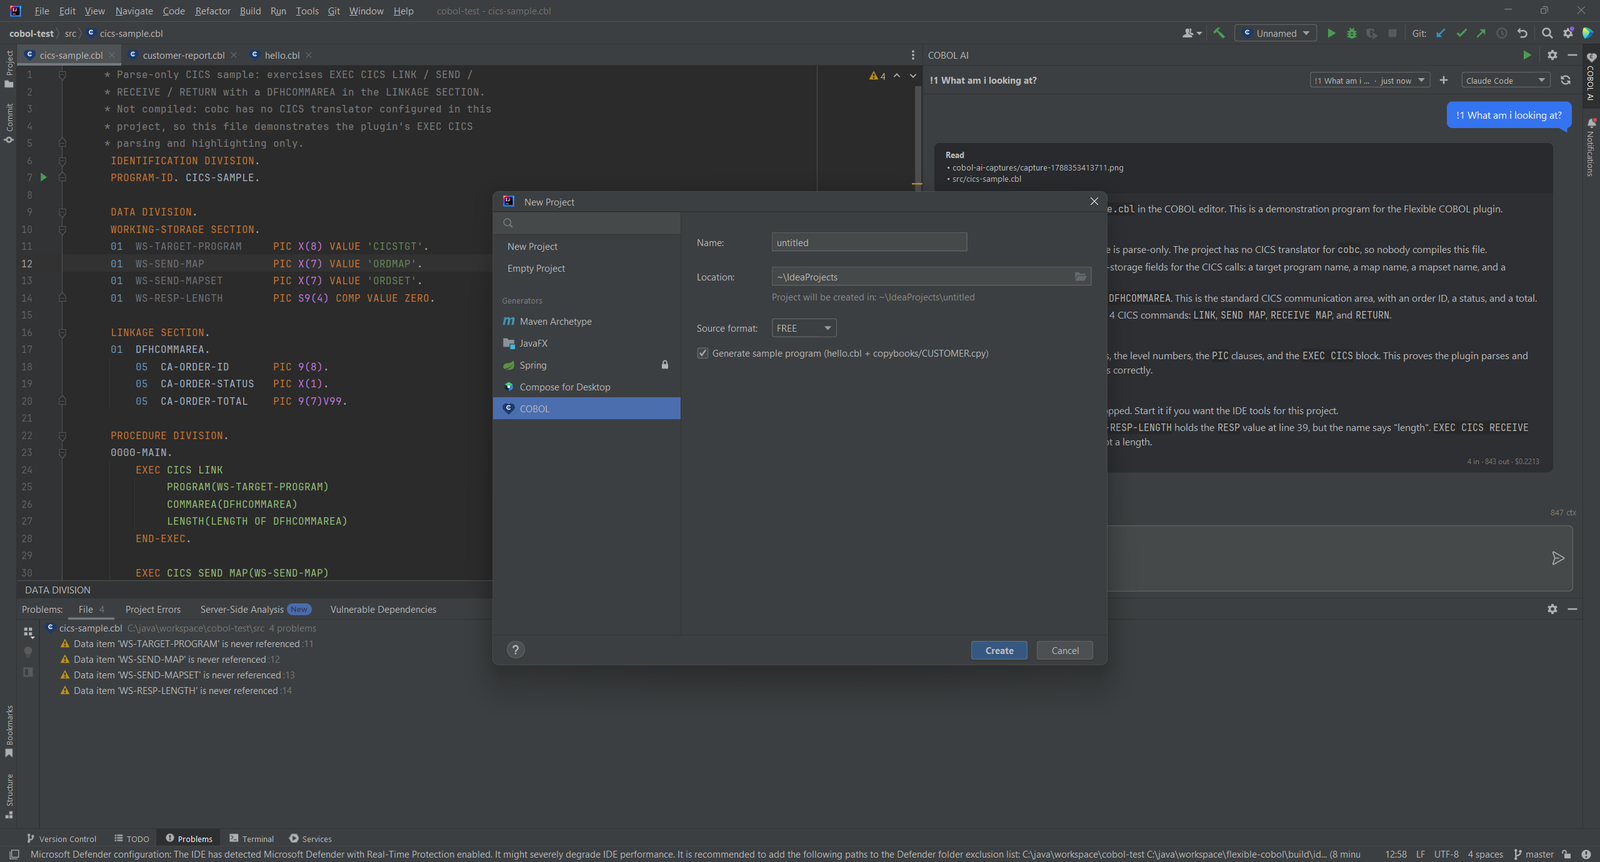Build project with the hammer icon
Image resolution: width=1600 pixels, height=862 pixels.
1219,33
